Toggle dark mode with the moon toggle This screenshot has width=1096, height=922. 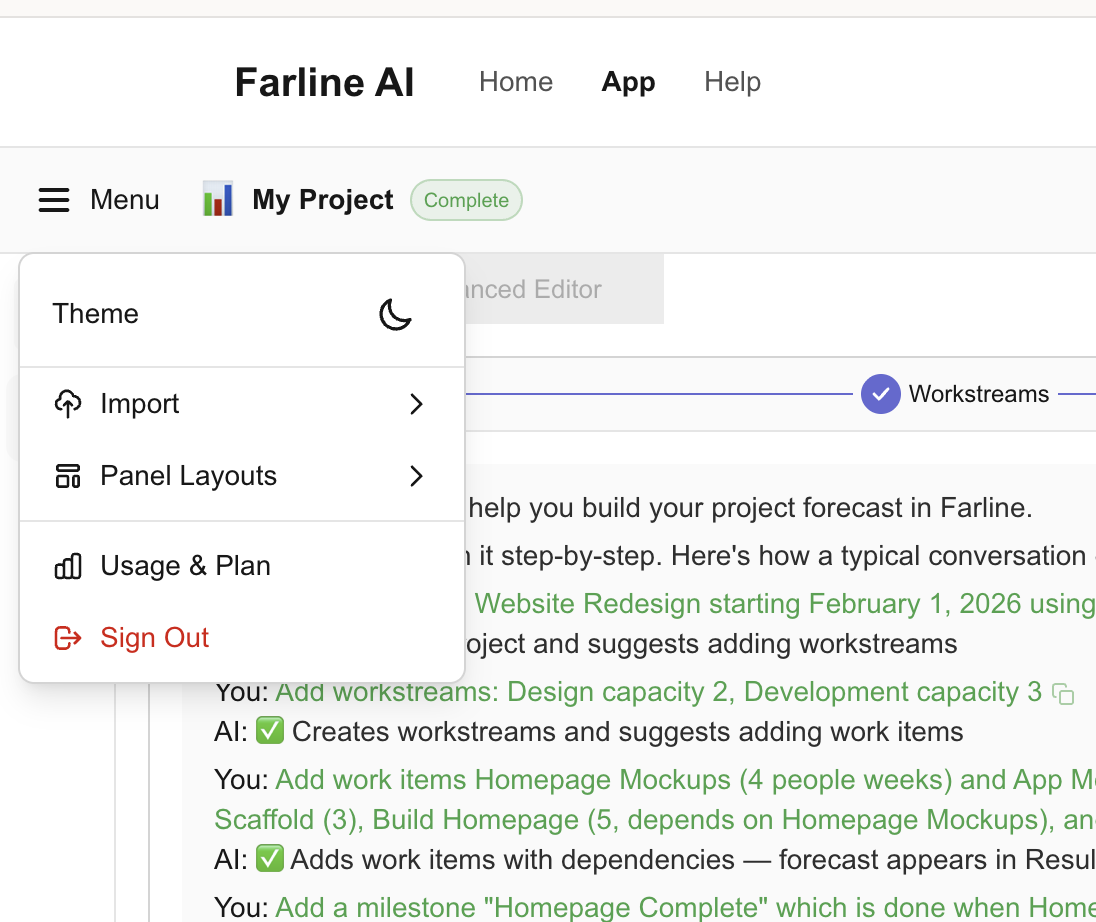396,314
